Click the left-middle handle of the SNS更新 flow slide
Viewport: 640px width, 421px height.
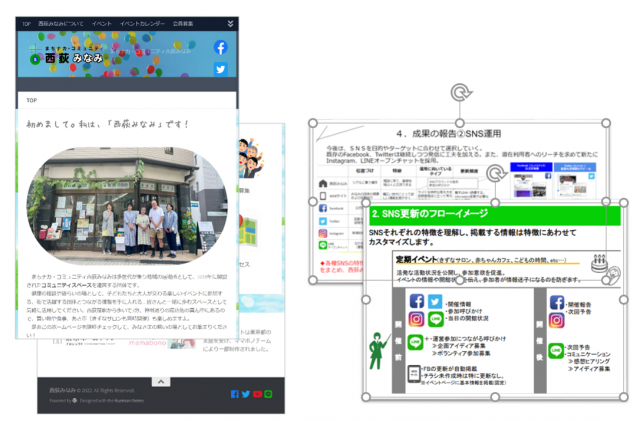pos(366,300)
